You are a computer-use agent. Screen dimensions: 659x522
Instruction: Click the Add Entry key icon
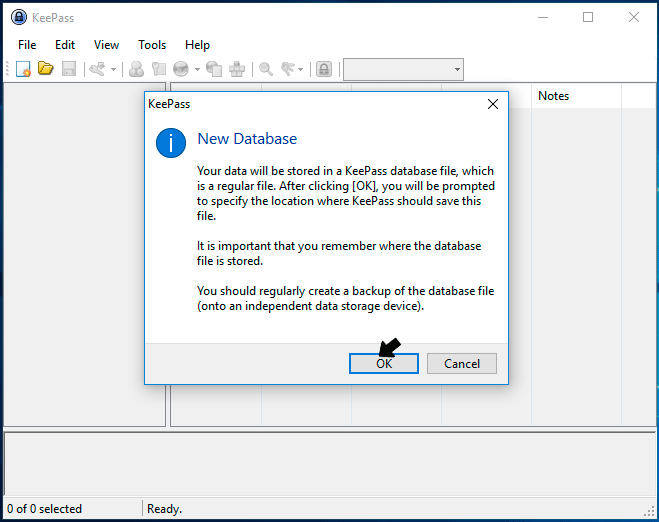pos(98,69)
